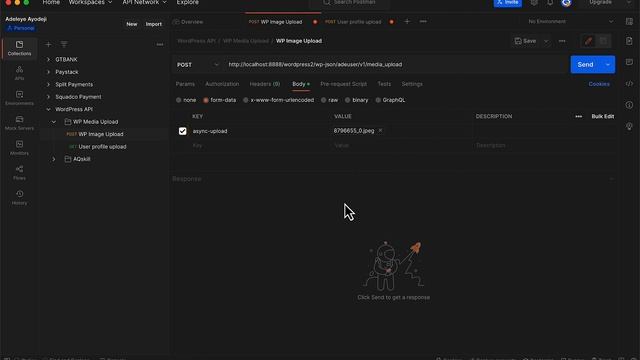This screenshot has height=360, width=640.
Task: Switch to the Pre-request Script tab
Action: (x=343, y=84)
